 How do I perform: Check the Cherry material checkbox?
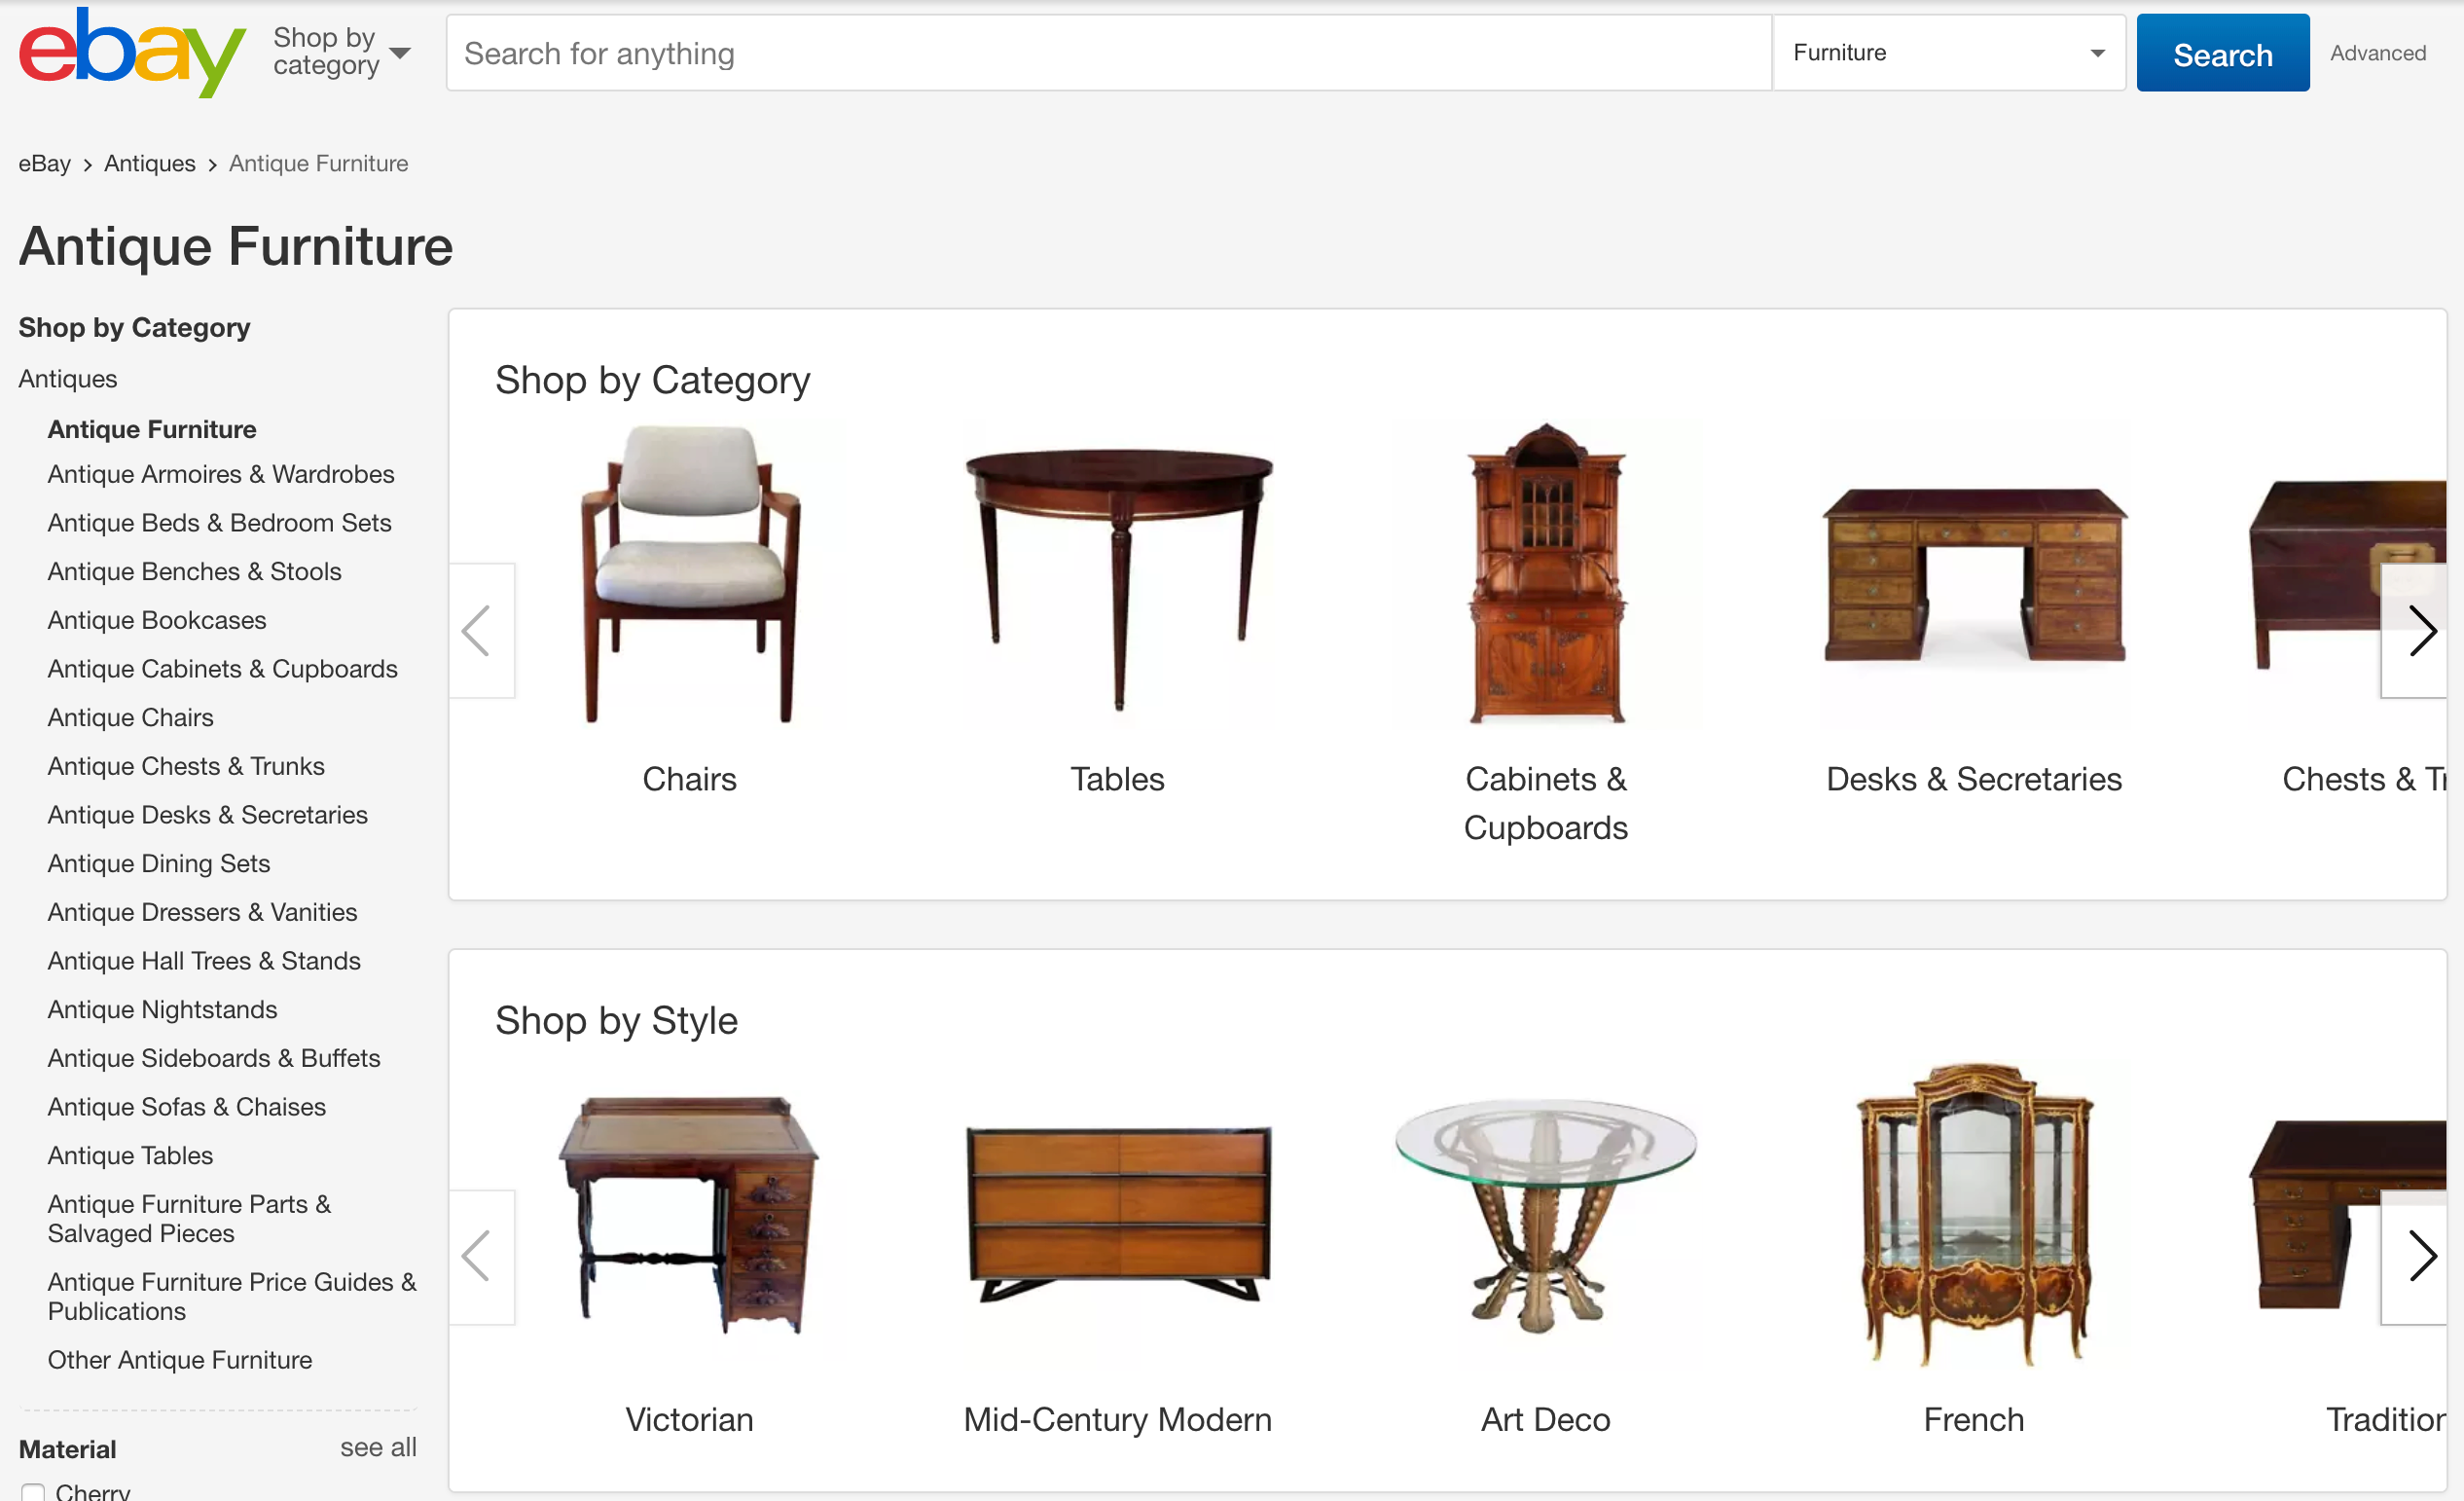(33, 1492)
